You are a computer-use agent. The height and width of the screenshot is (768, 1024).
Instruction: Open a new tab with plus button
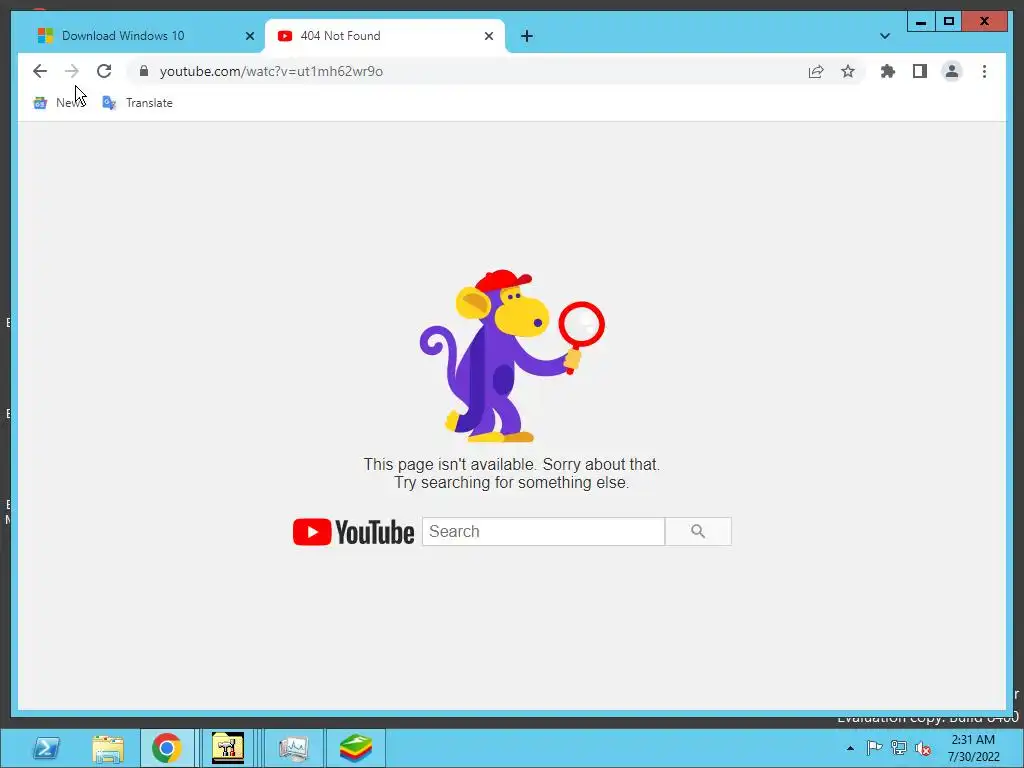[x=527, y=36]
